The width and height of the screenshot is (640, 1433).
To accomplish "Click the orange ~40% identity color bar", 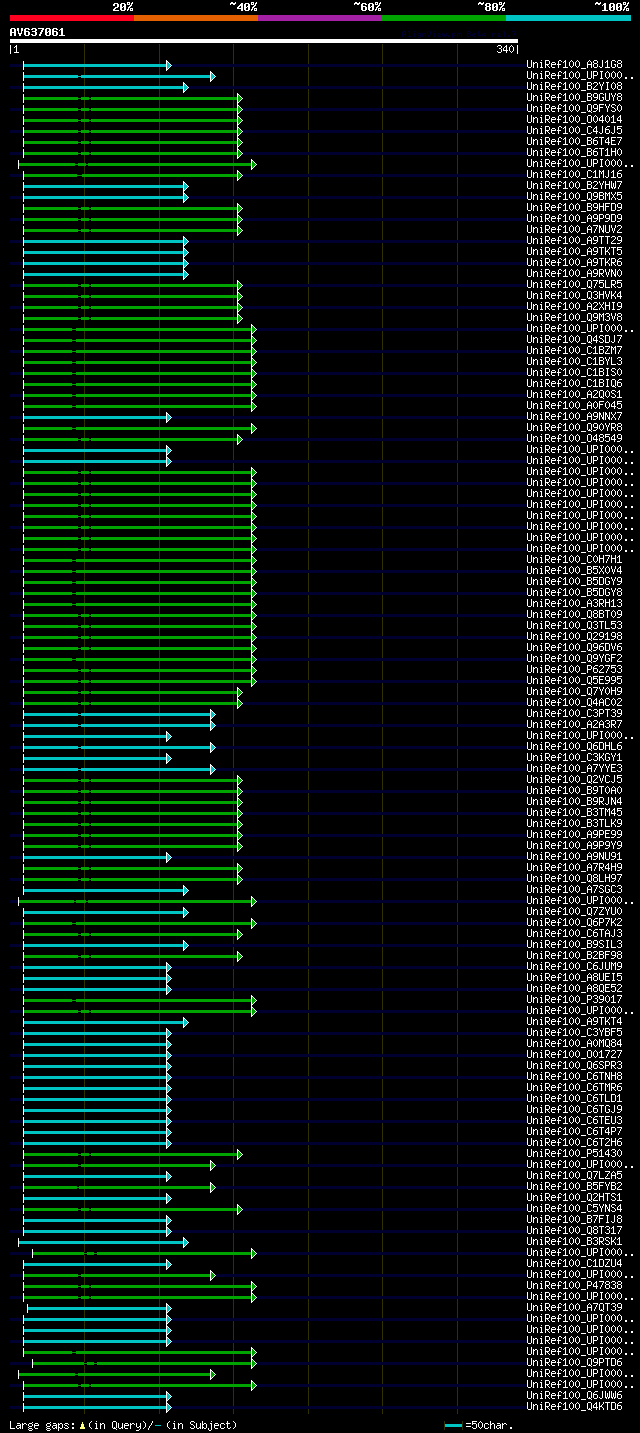I will coord(196,18).
